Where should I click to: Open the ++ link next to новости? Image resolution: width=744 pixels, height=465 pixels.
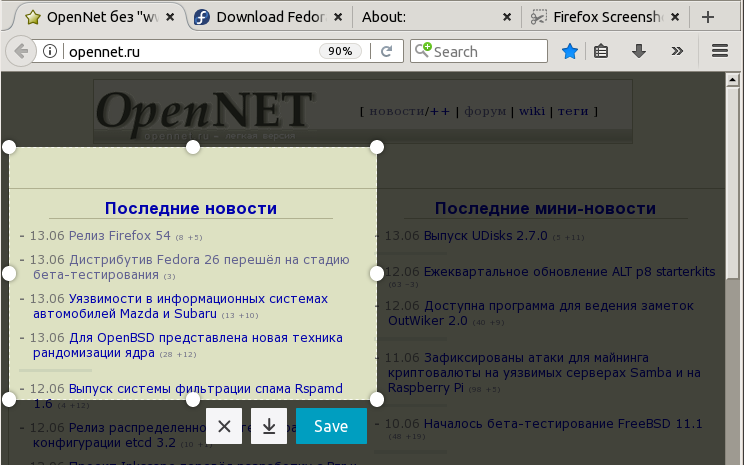[x=439, y=112]
